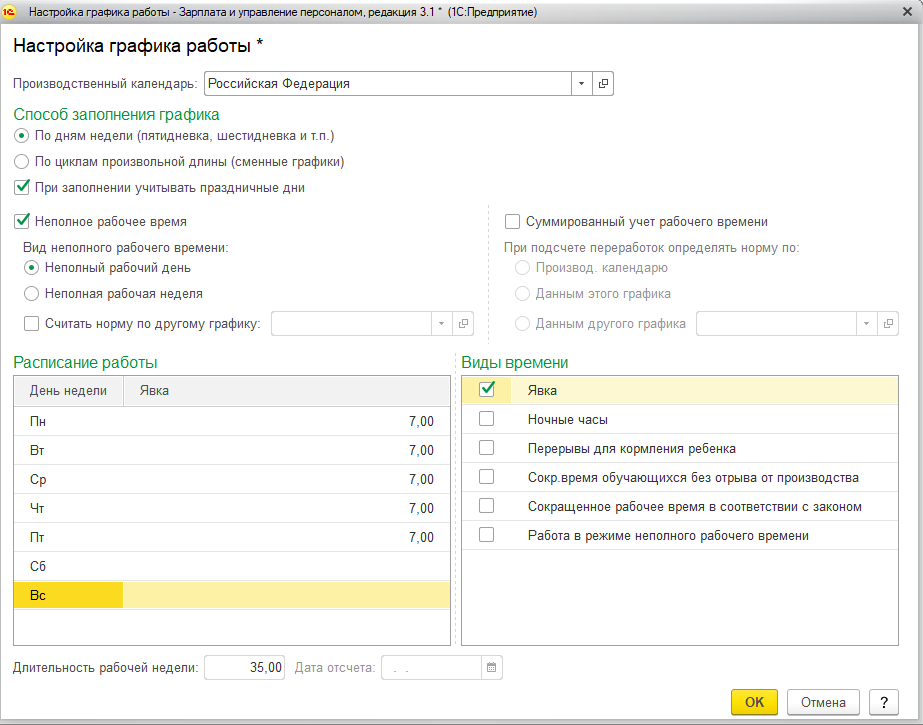Click the Отмена button
This screenshot has height=725, width=923.
coord(823,702)
